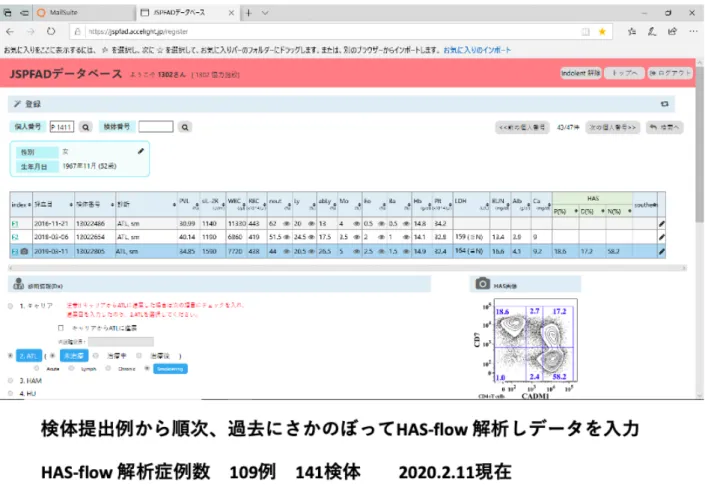
Task: Click browser address bar URL
Action: tap(138, 31)
